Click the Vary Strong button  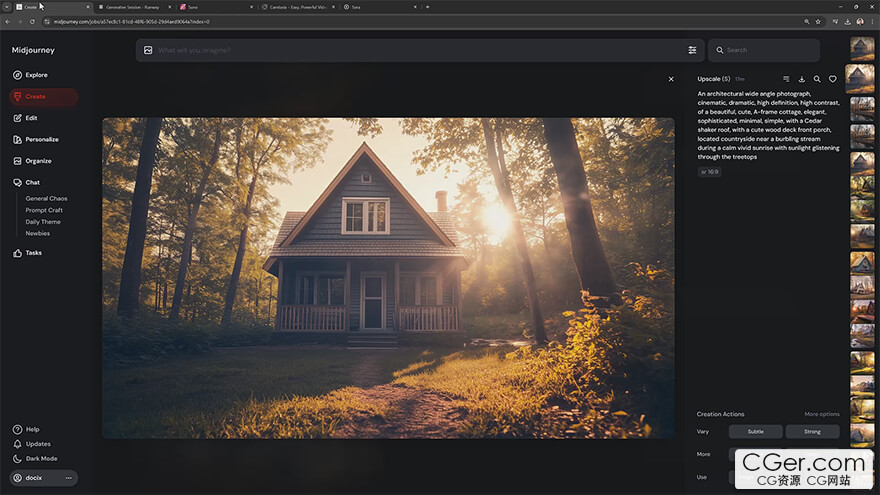[x=812, y=432]
